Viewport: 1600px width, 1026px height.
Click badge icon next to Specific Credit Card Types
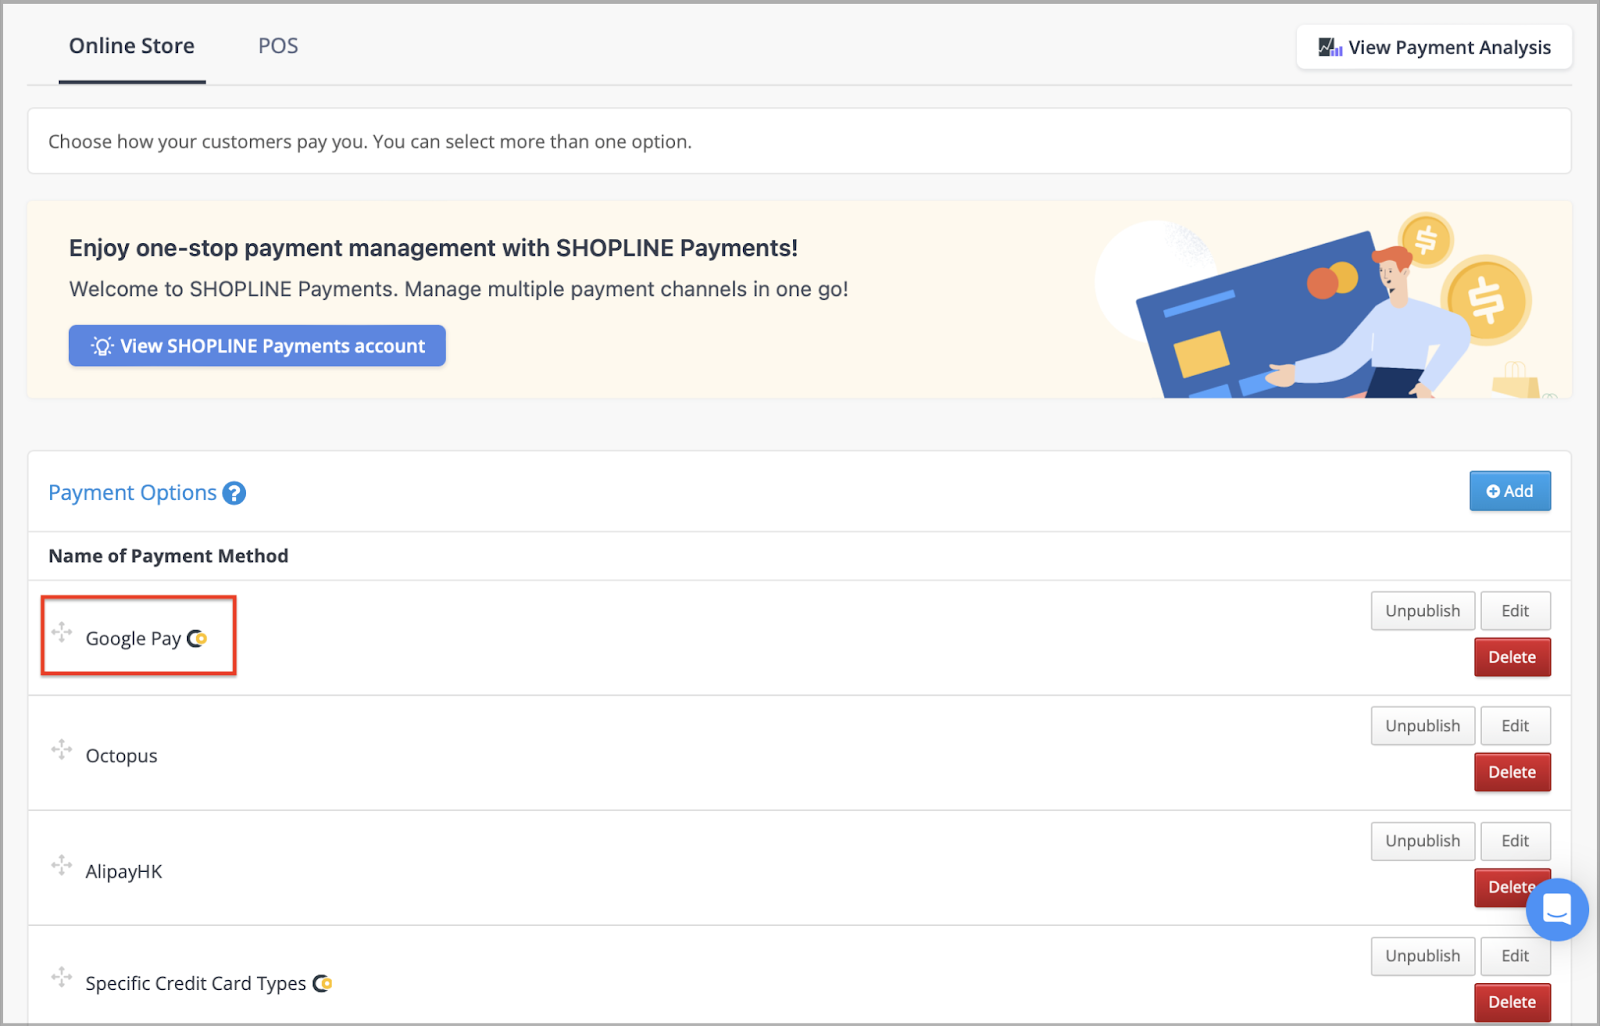point(322,983)
